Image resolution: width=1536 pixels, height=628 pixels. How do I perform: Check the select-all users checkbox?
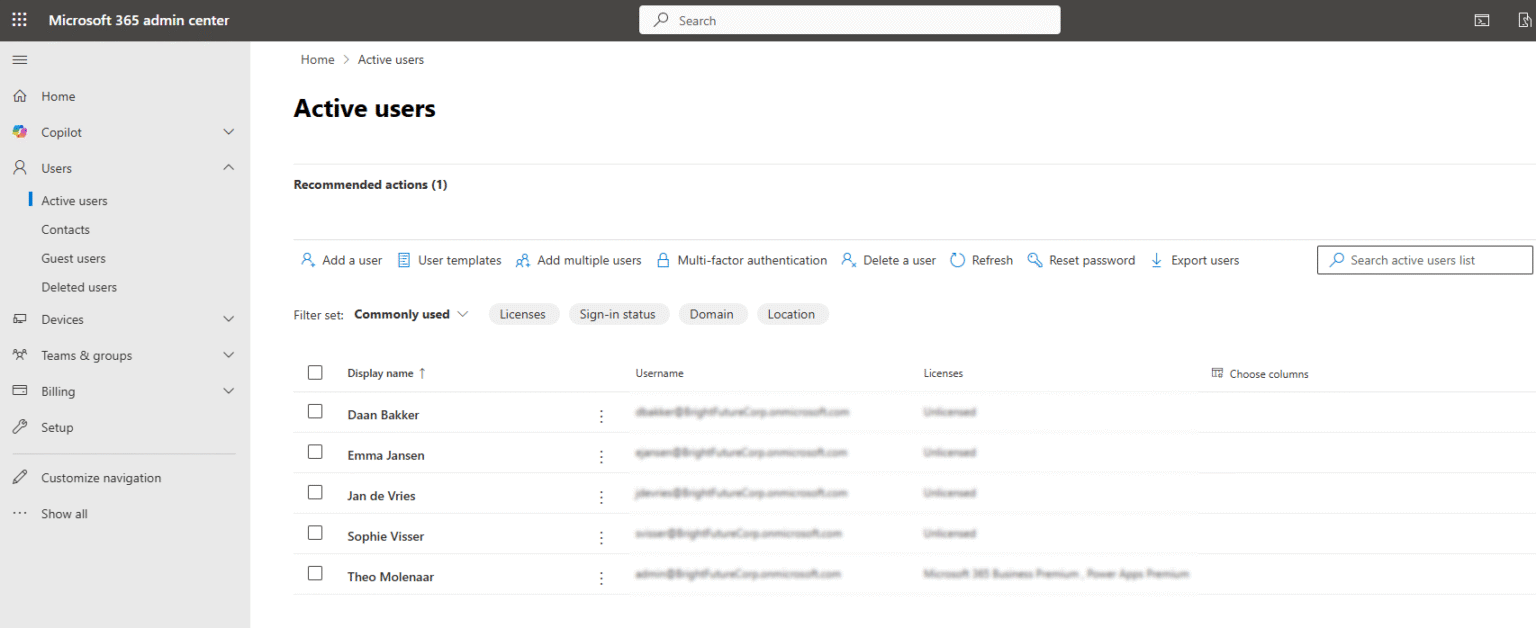315,371
